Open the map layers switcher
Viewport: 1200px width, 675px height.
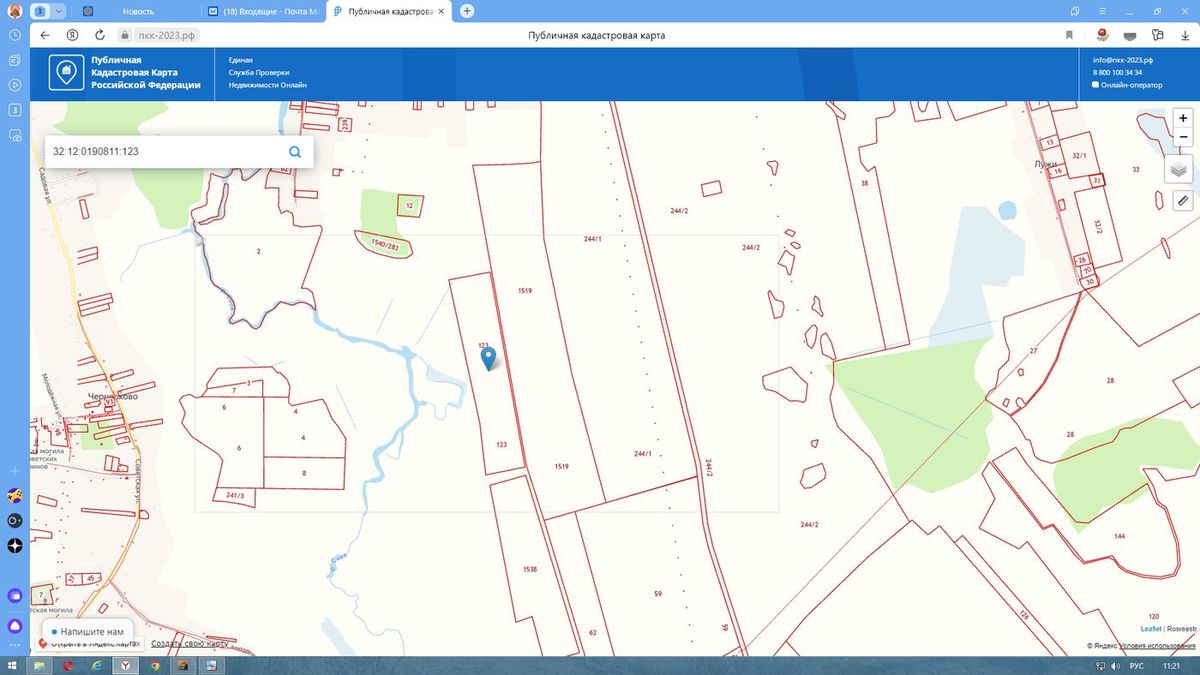point(1180,169)
